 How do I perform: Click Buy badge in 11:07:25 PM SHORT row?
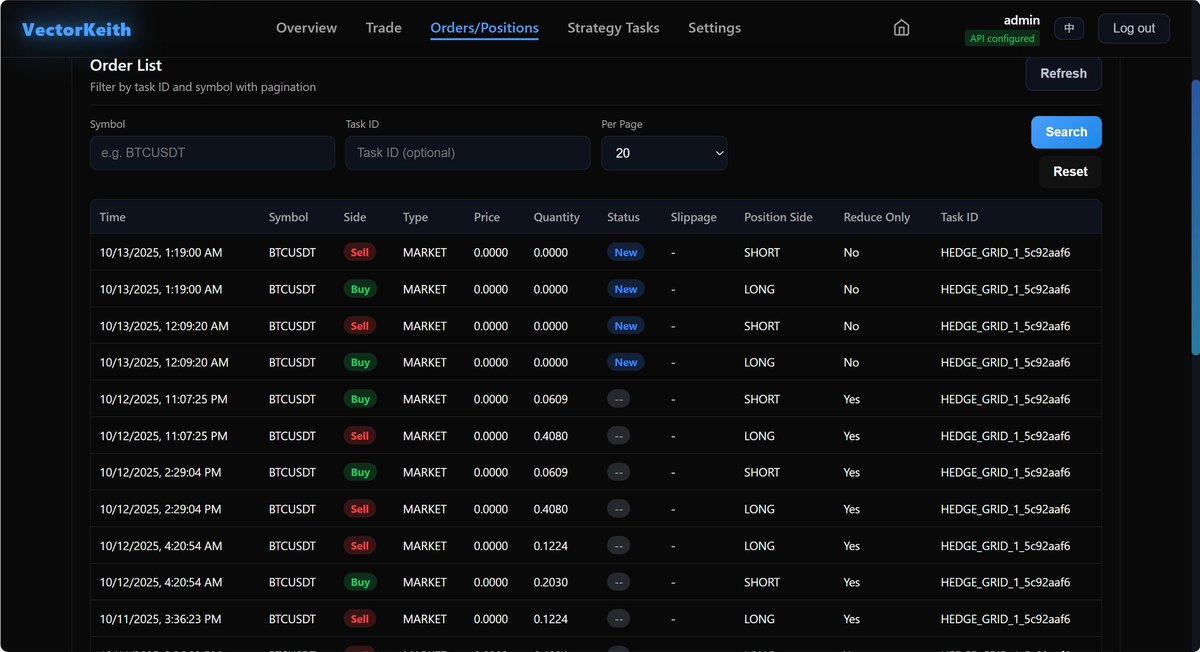(x=360, y=399)
